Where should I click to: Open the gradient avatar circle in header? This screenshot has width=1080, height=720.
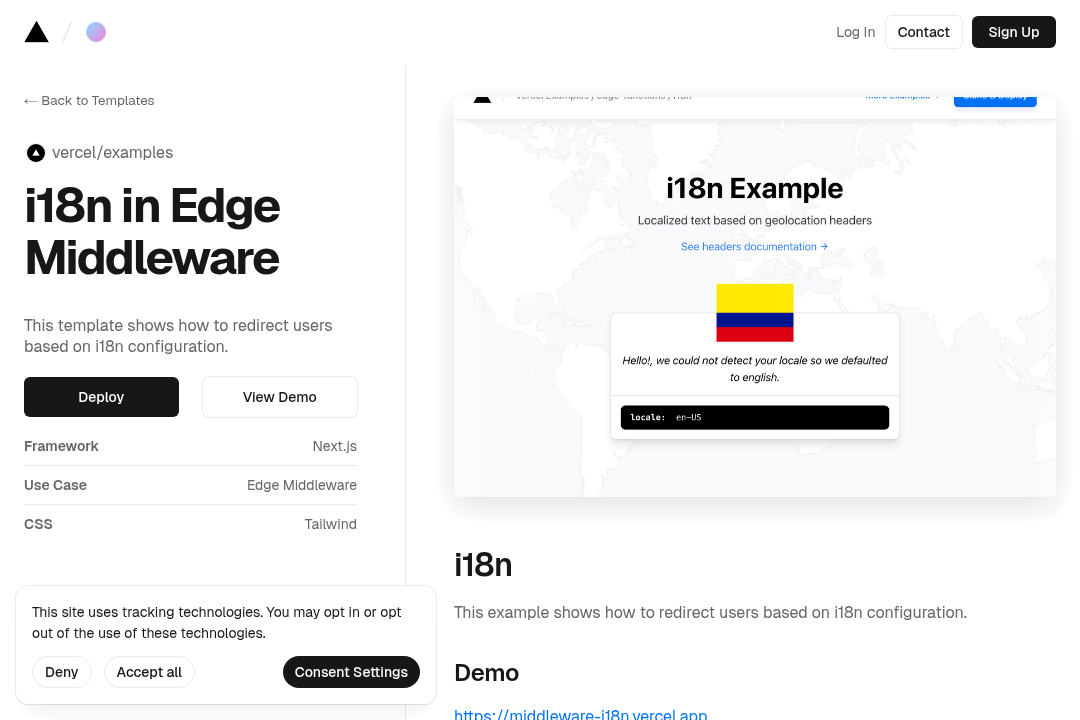click(x=96, y=32)
